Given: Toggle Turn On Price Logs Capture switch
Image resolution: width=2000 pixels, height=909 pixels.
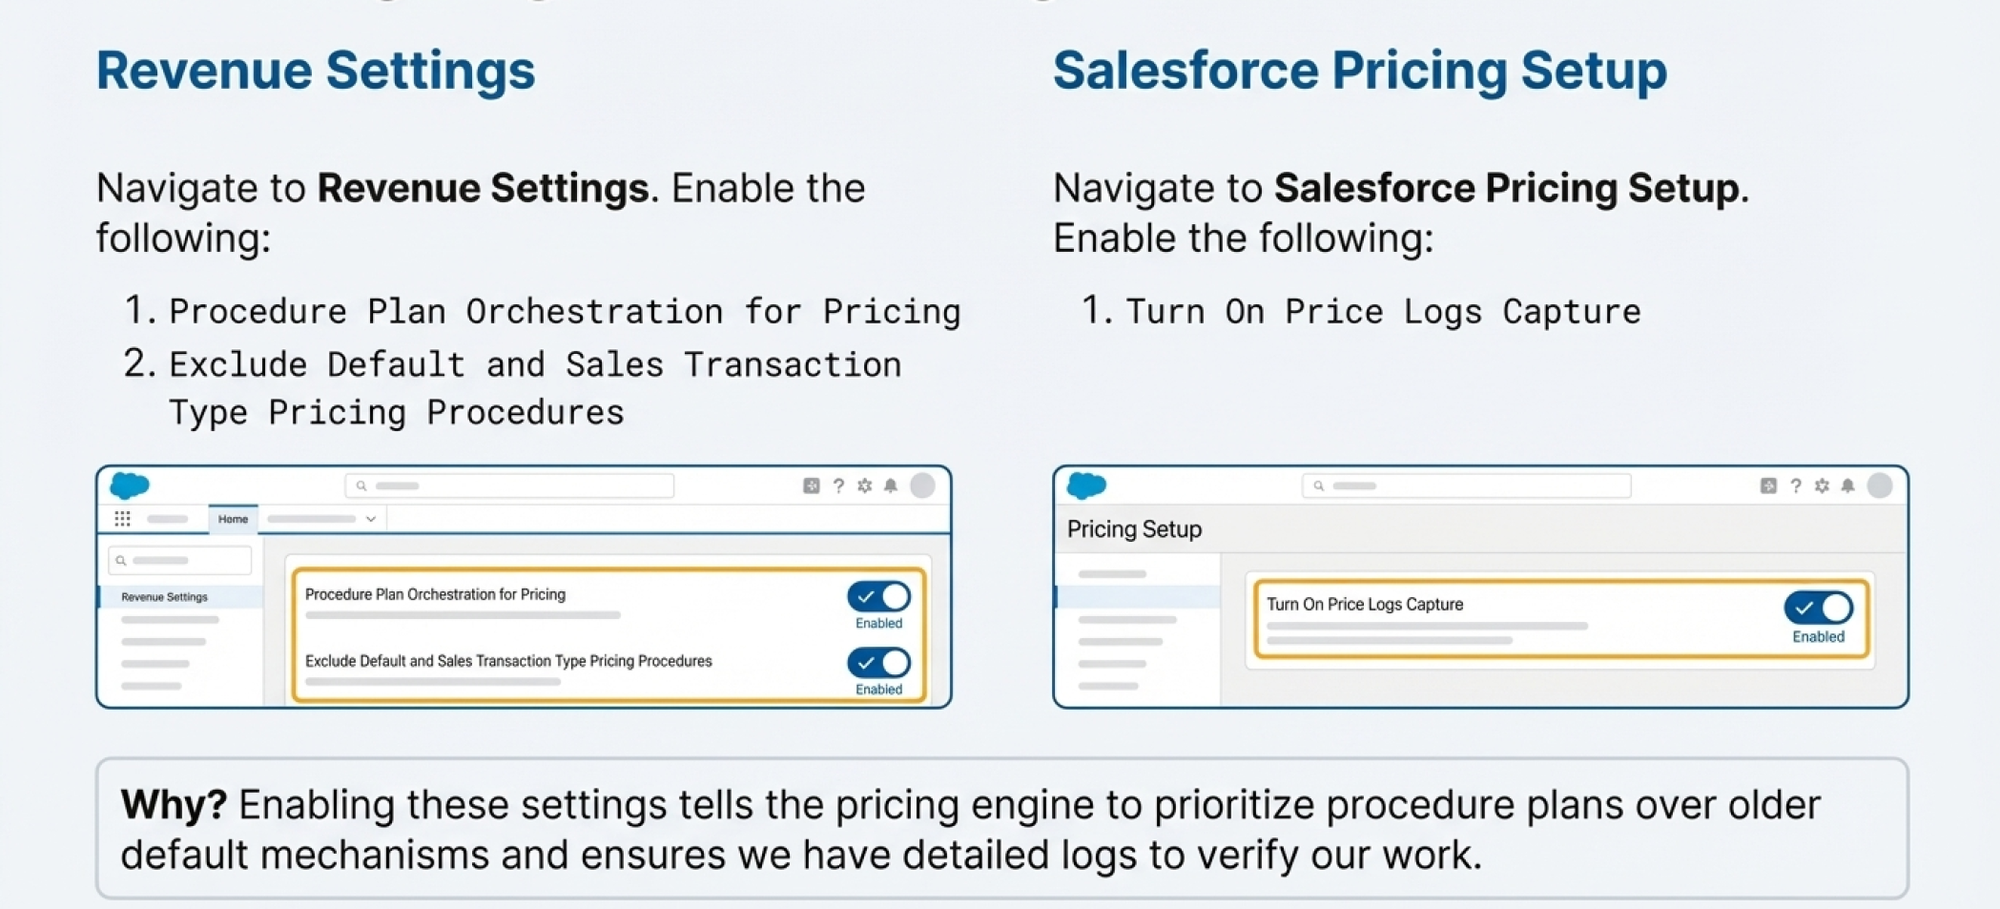Looking at the screenshot, I should [x=1818, y=608].
